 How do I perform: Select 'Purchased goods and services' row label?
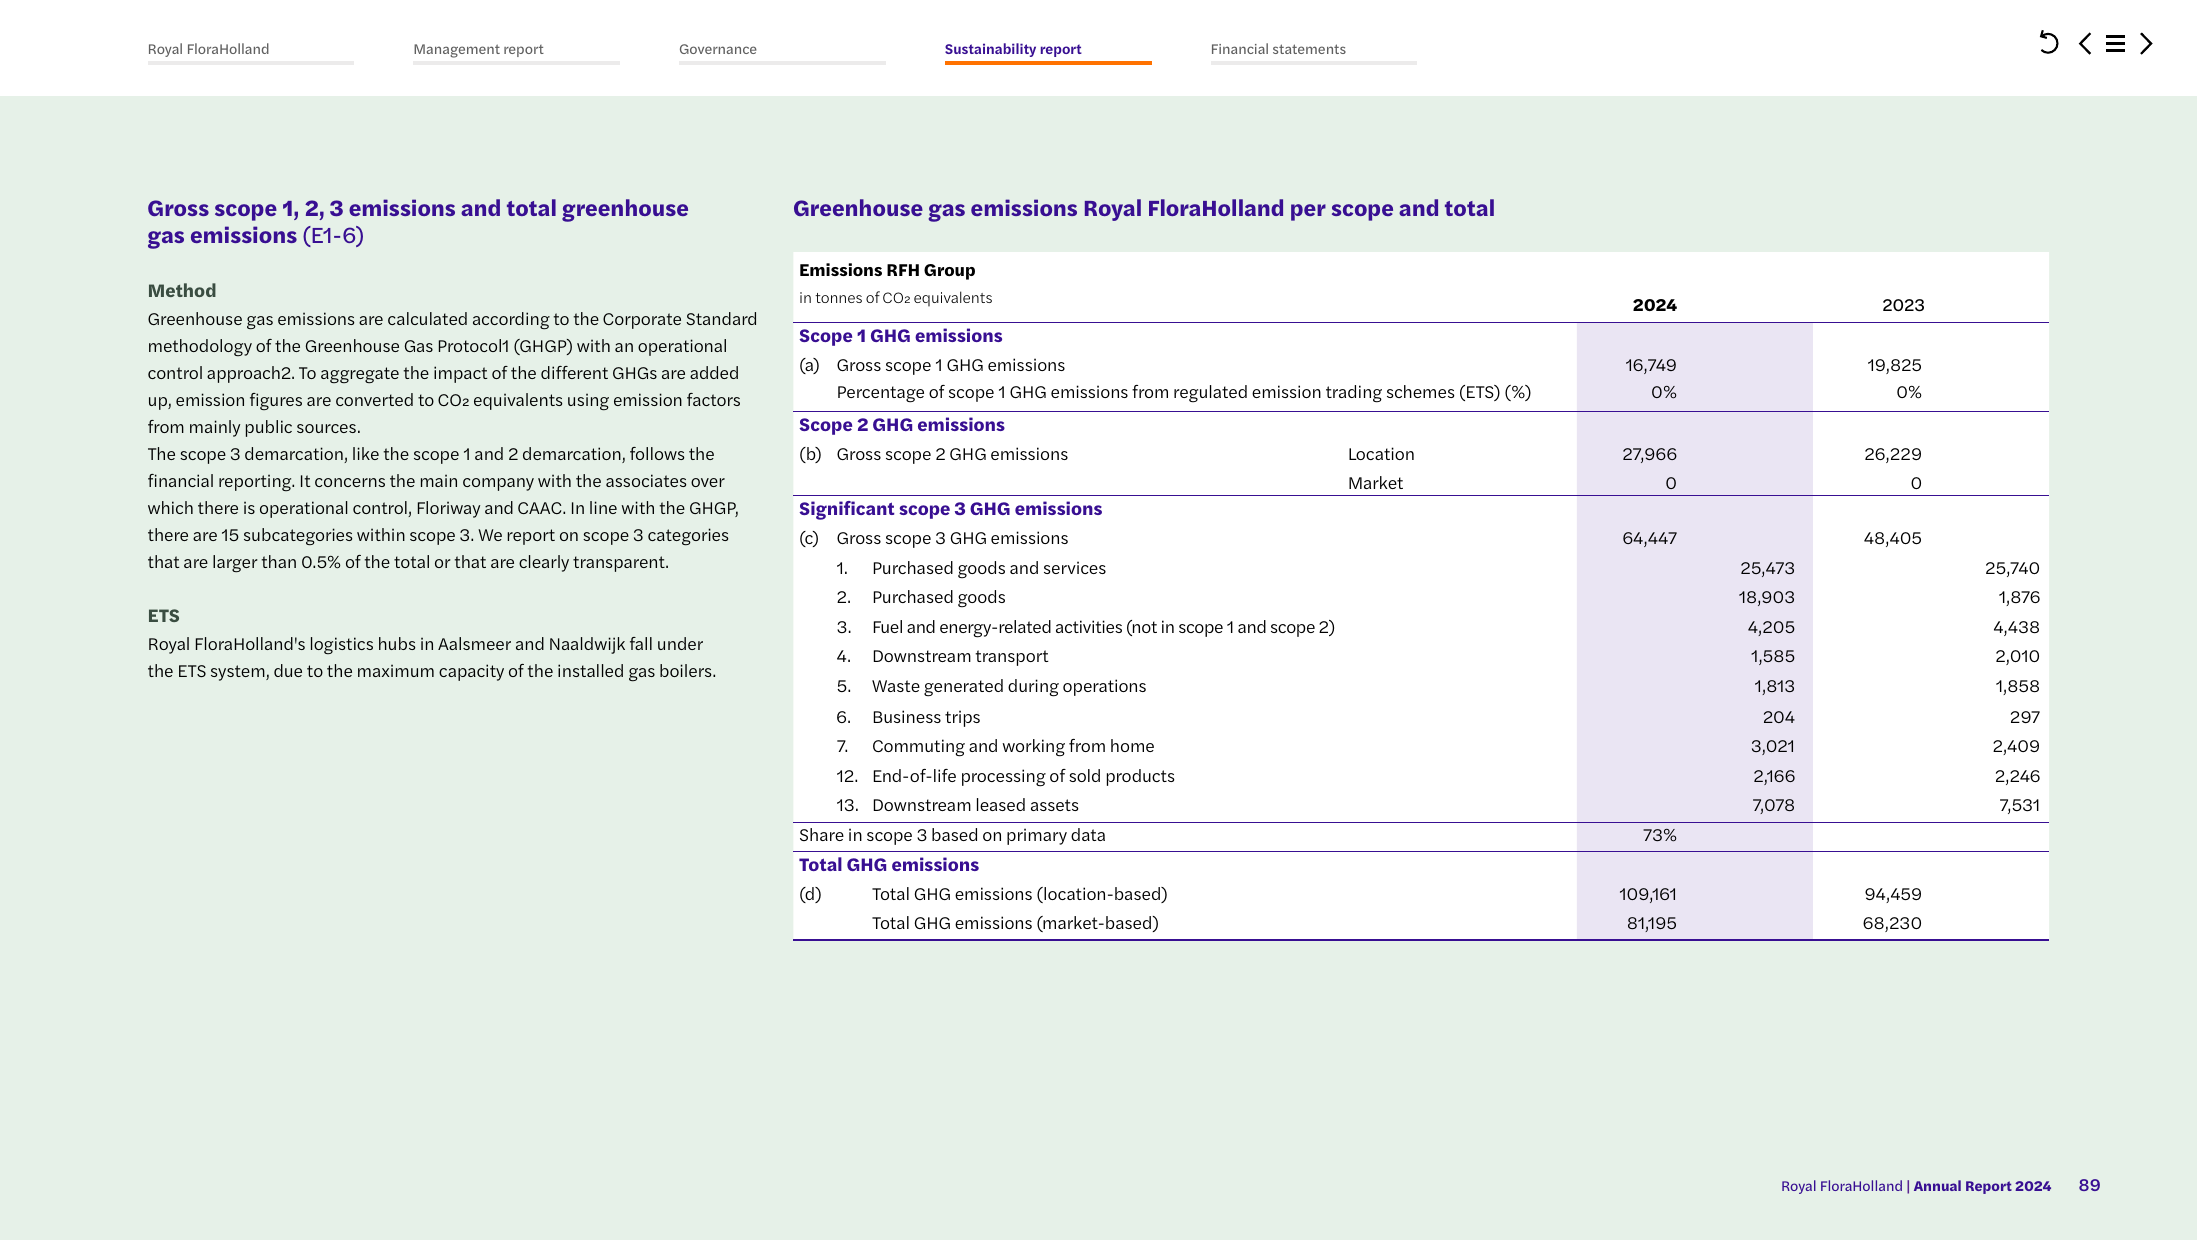(988, 568)
